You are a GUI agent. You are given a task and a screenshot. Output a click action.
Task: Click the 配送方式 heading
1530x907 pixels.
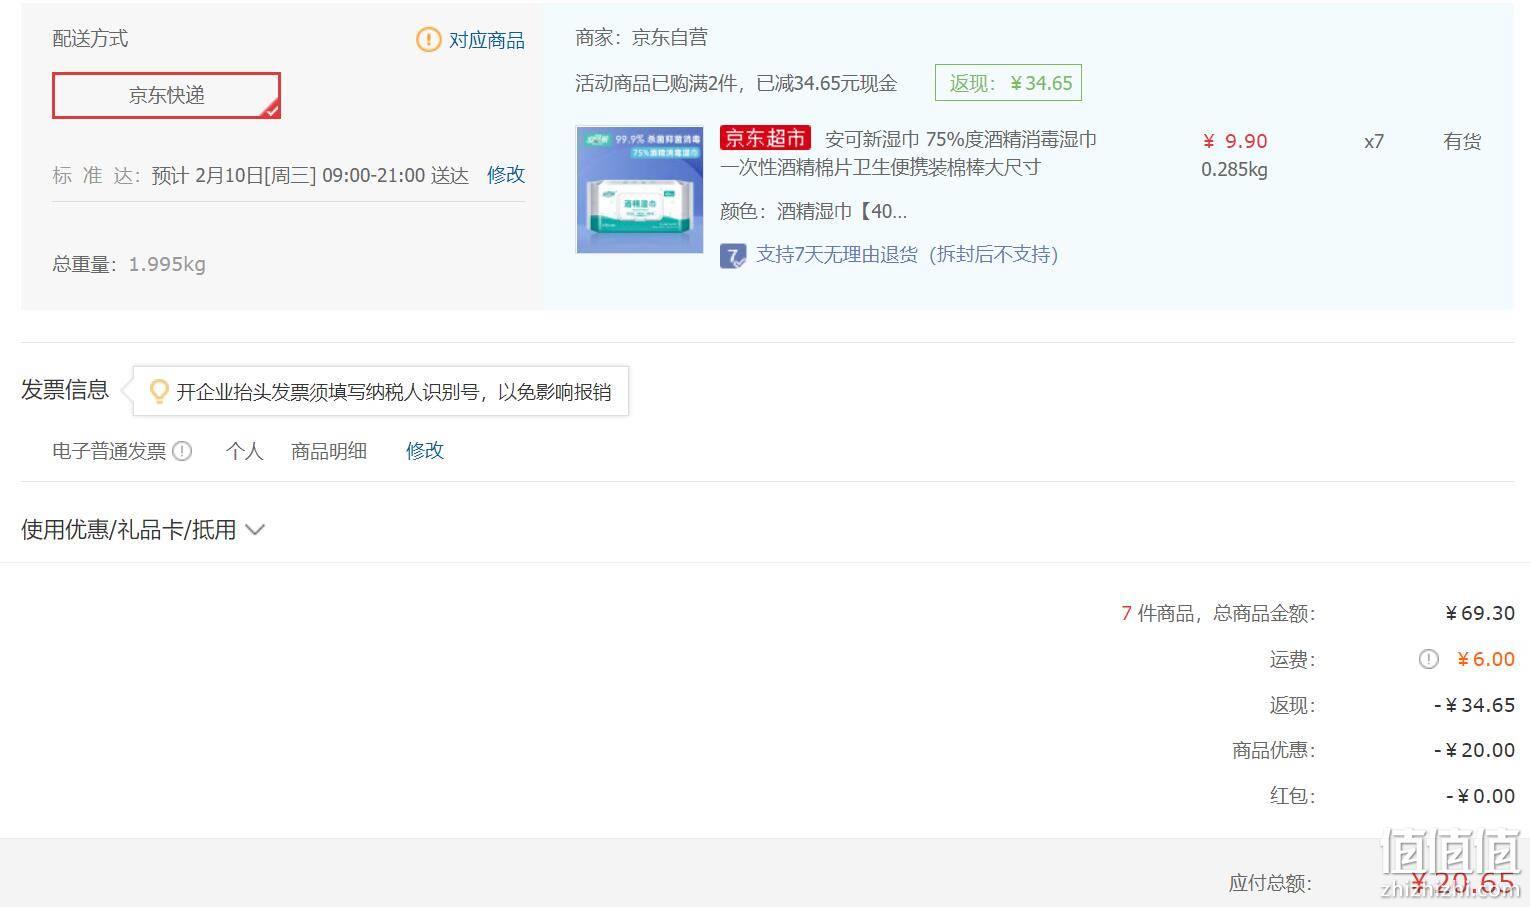click(90, 39)
